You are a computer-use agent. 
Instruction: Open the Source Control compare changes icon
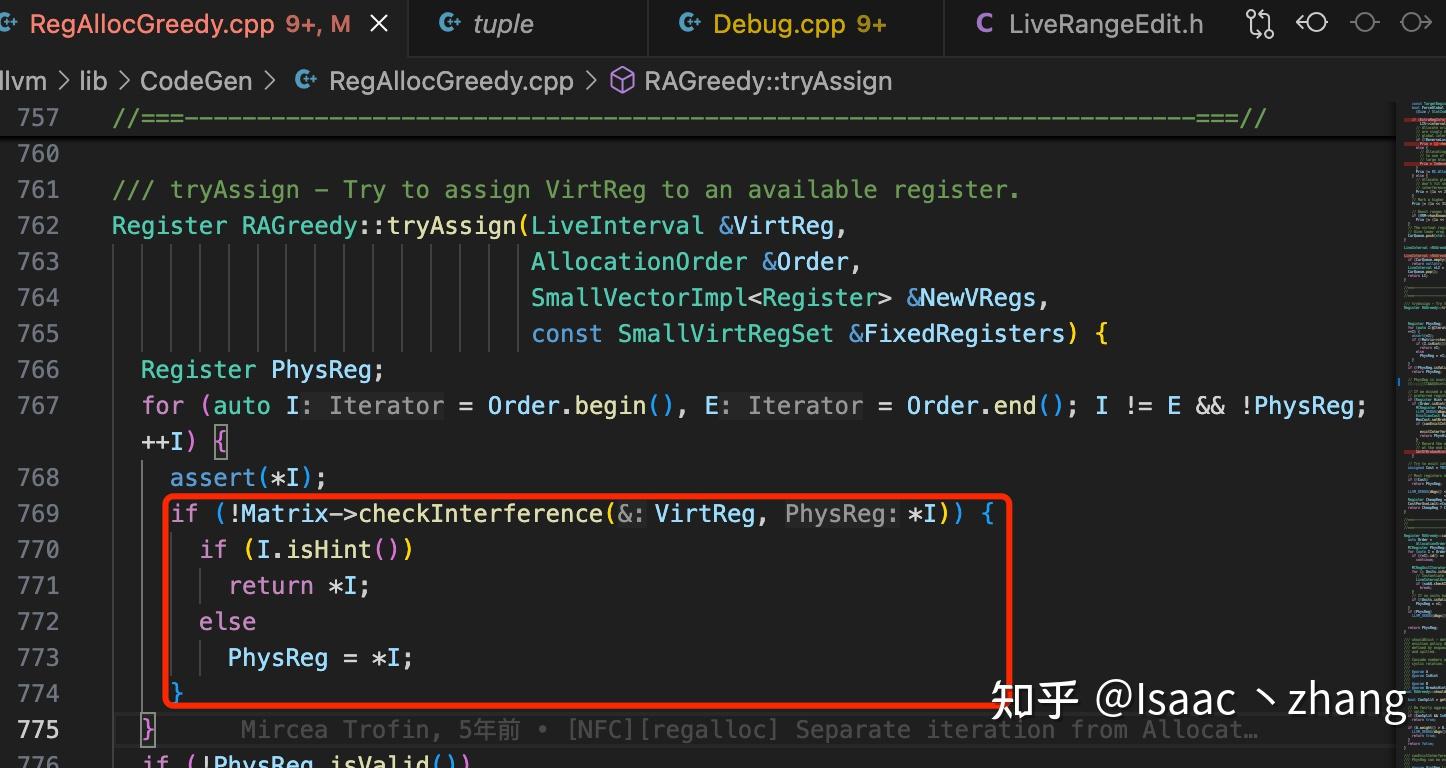1259,23
